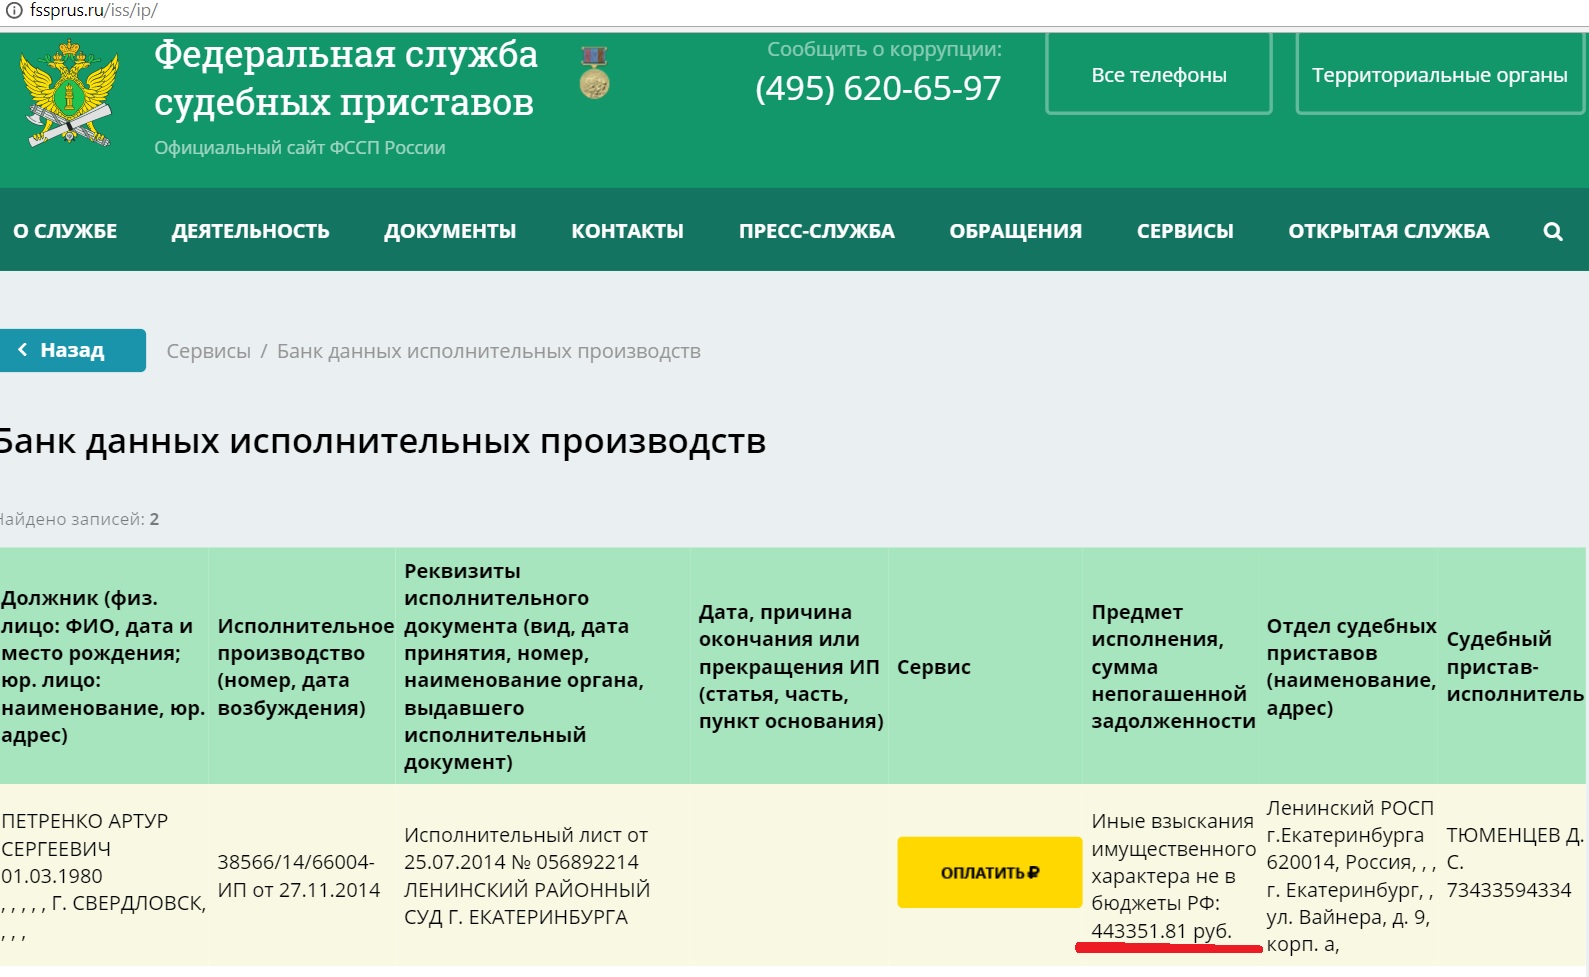The height and width of the screenshot is (977, 1589).
Task: Click the site info icon in address bar
Action: [x=14, y=11]
